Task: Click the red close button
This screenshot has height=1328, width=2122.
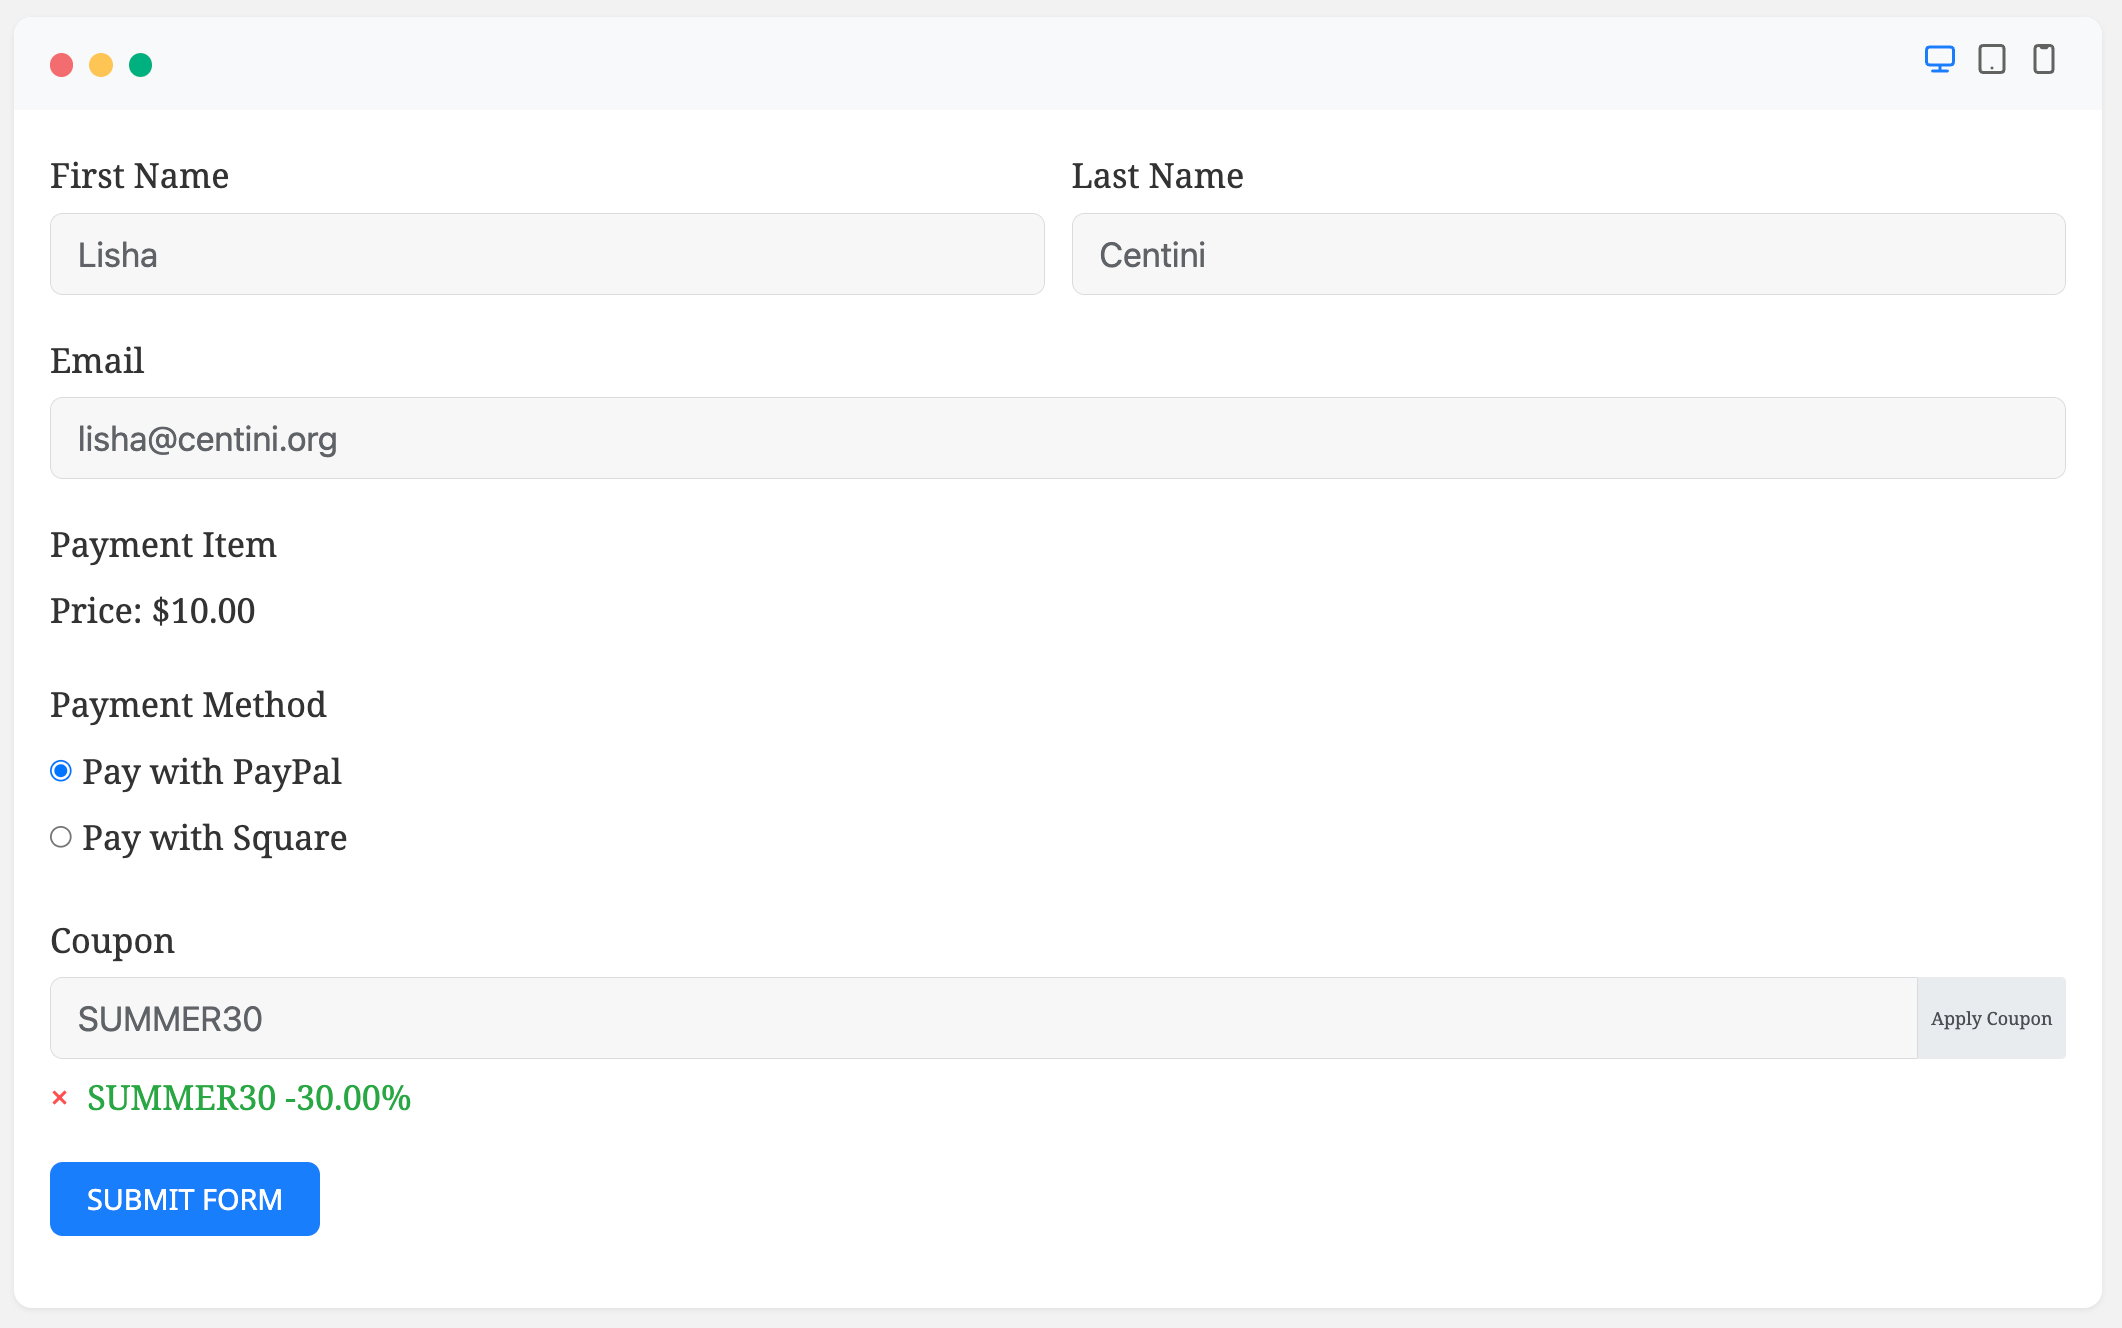Action: pos(61,63)
